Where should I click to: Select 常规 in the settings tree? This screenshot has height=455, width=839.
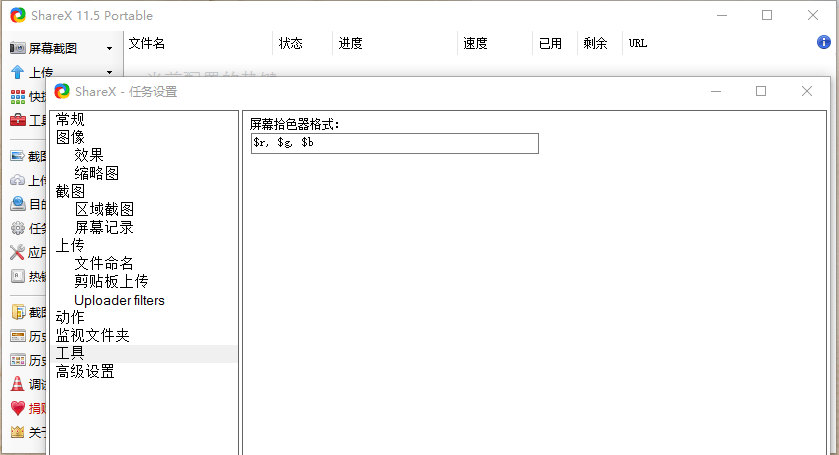(x=70, y=119)
